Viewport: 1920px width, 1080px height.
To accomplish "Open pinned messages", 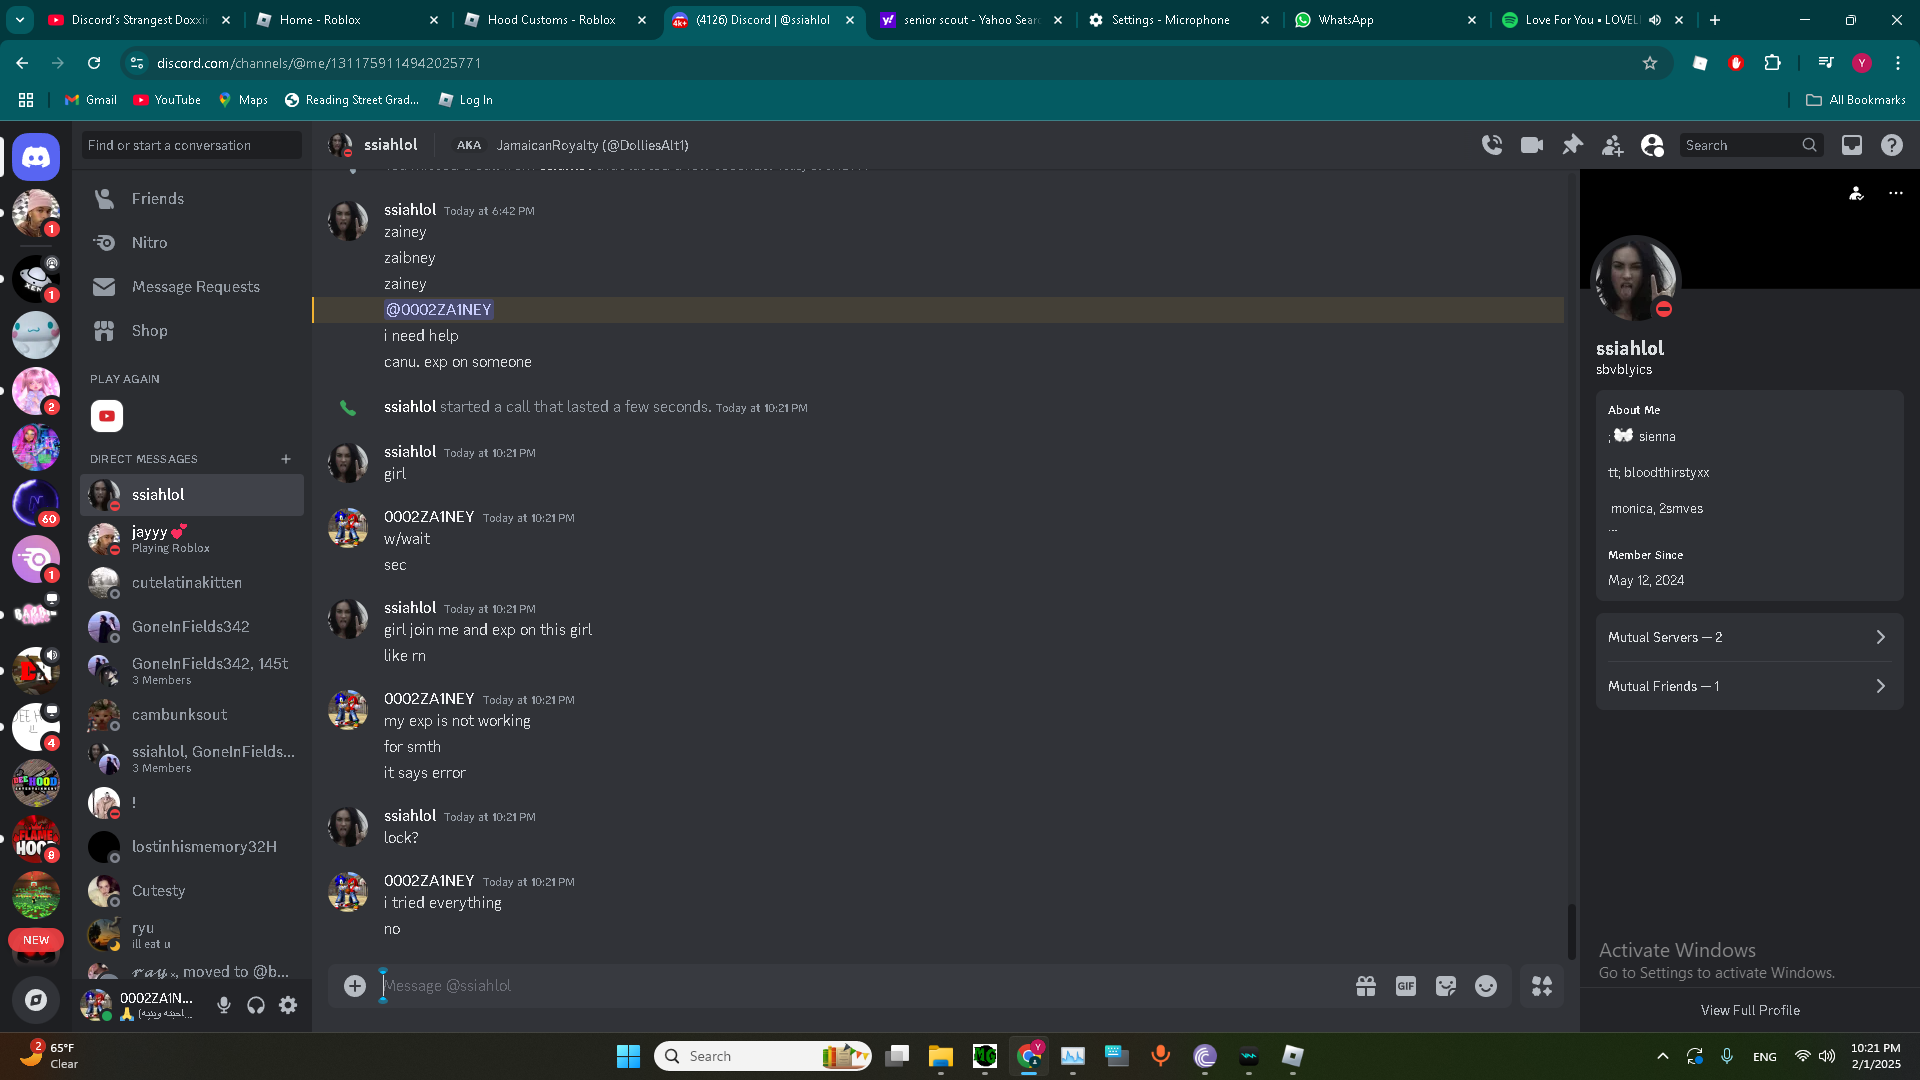I will tap(1572, 145).
